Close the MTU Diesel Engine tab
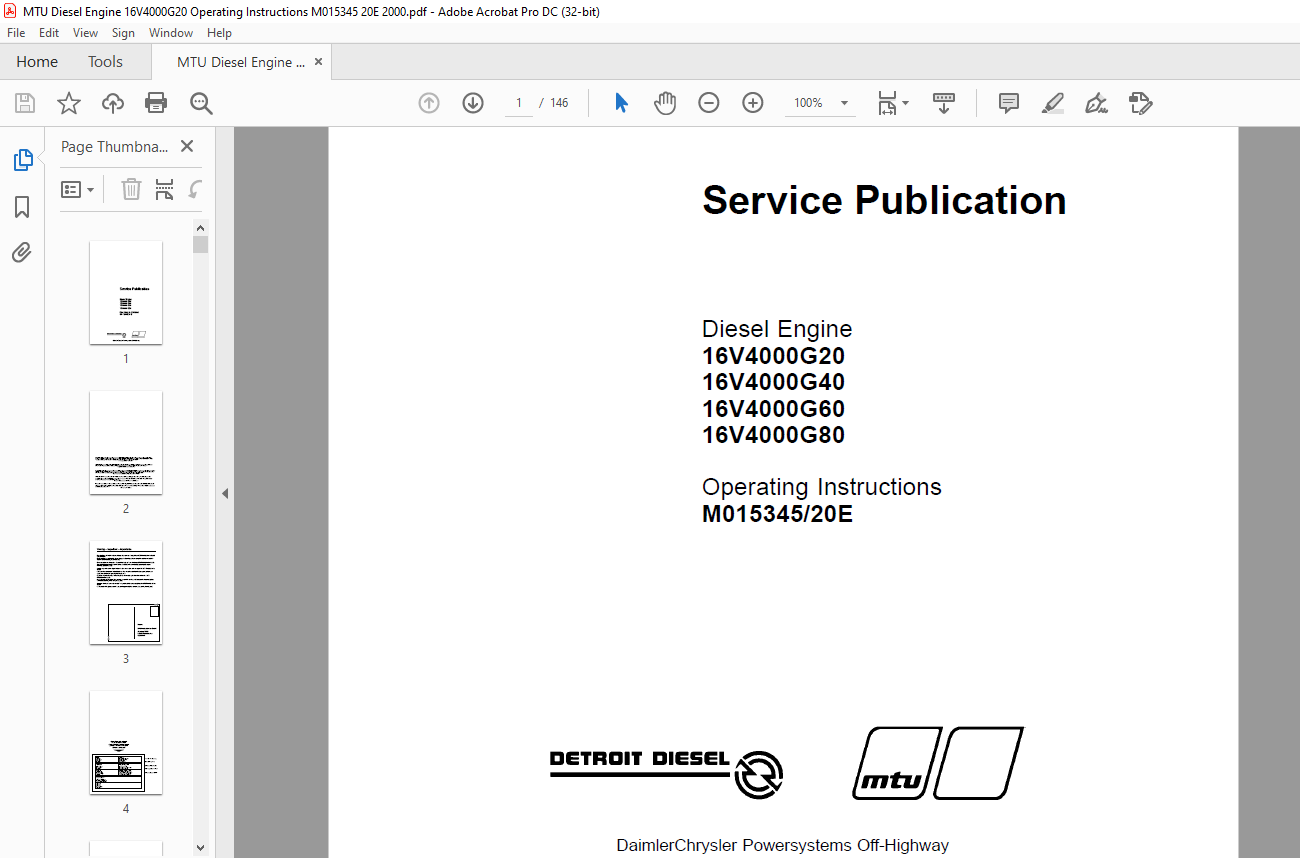Image resolution: width=1300 pixels, height=858 pixels. click(x=319, y=62)
